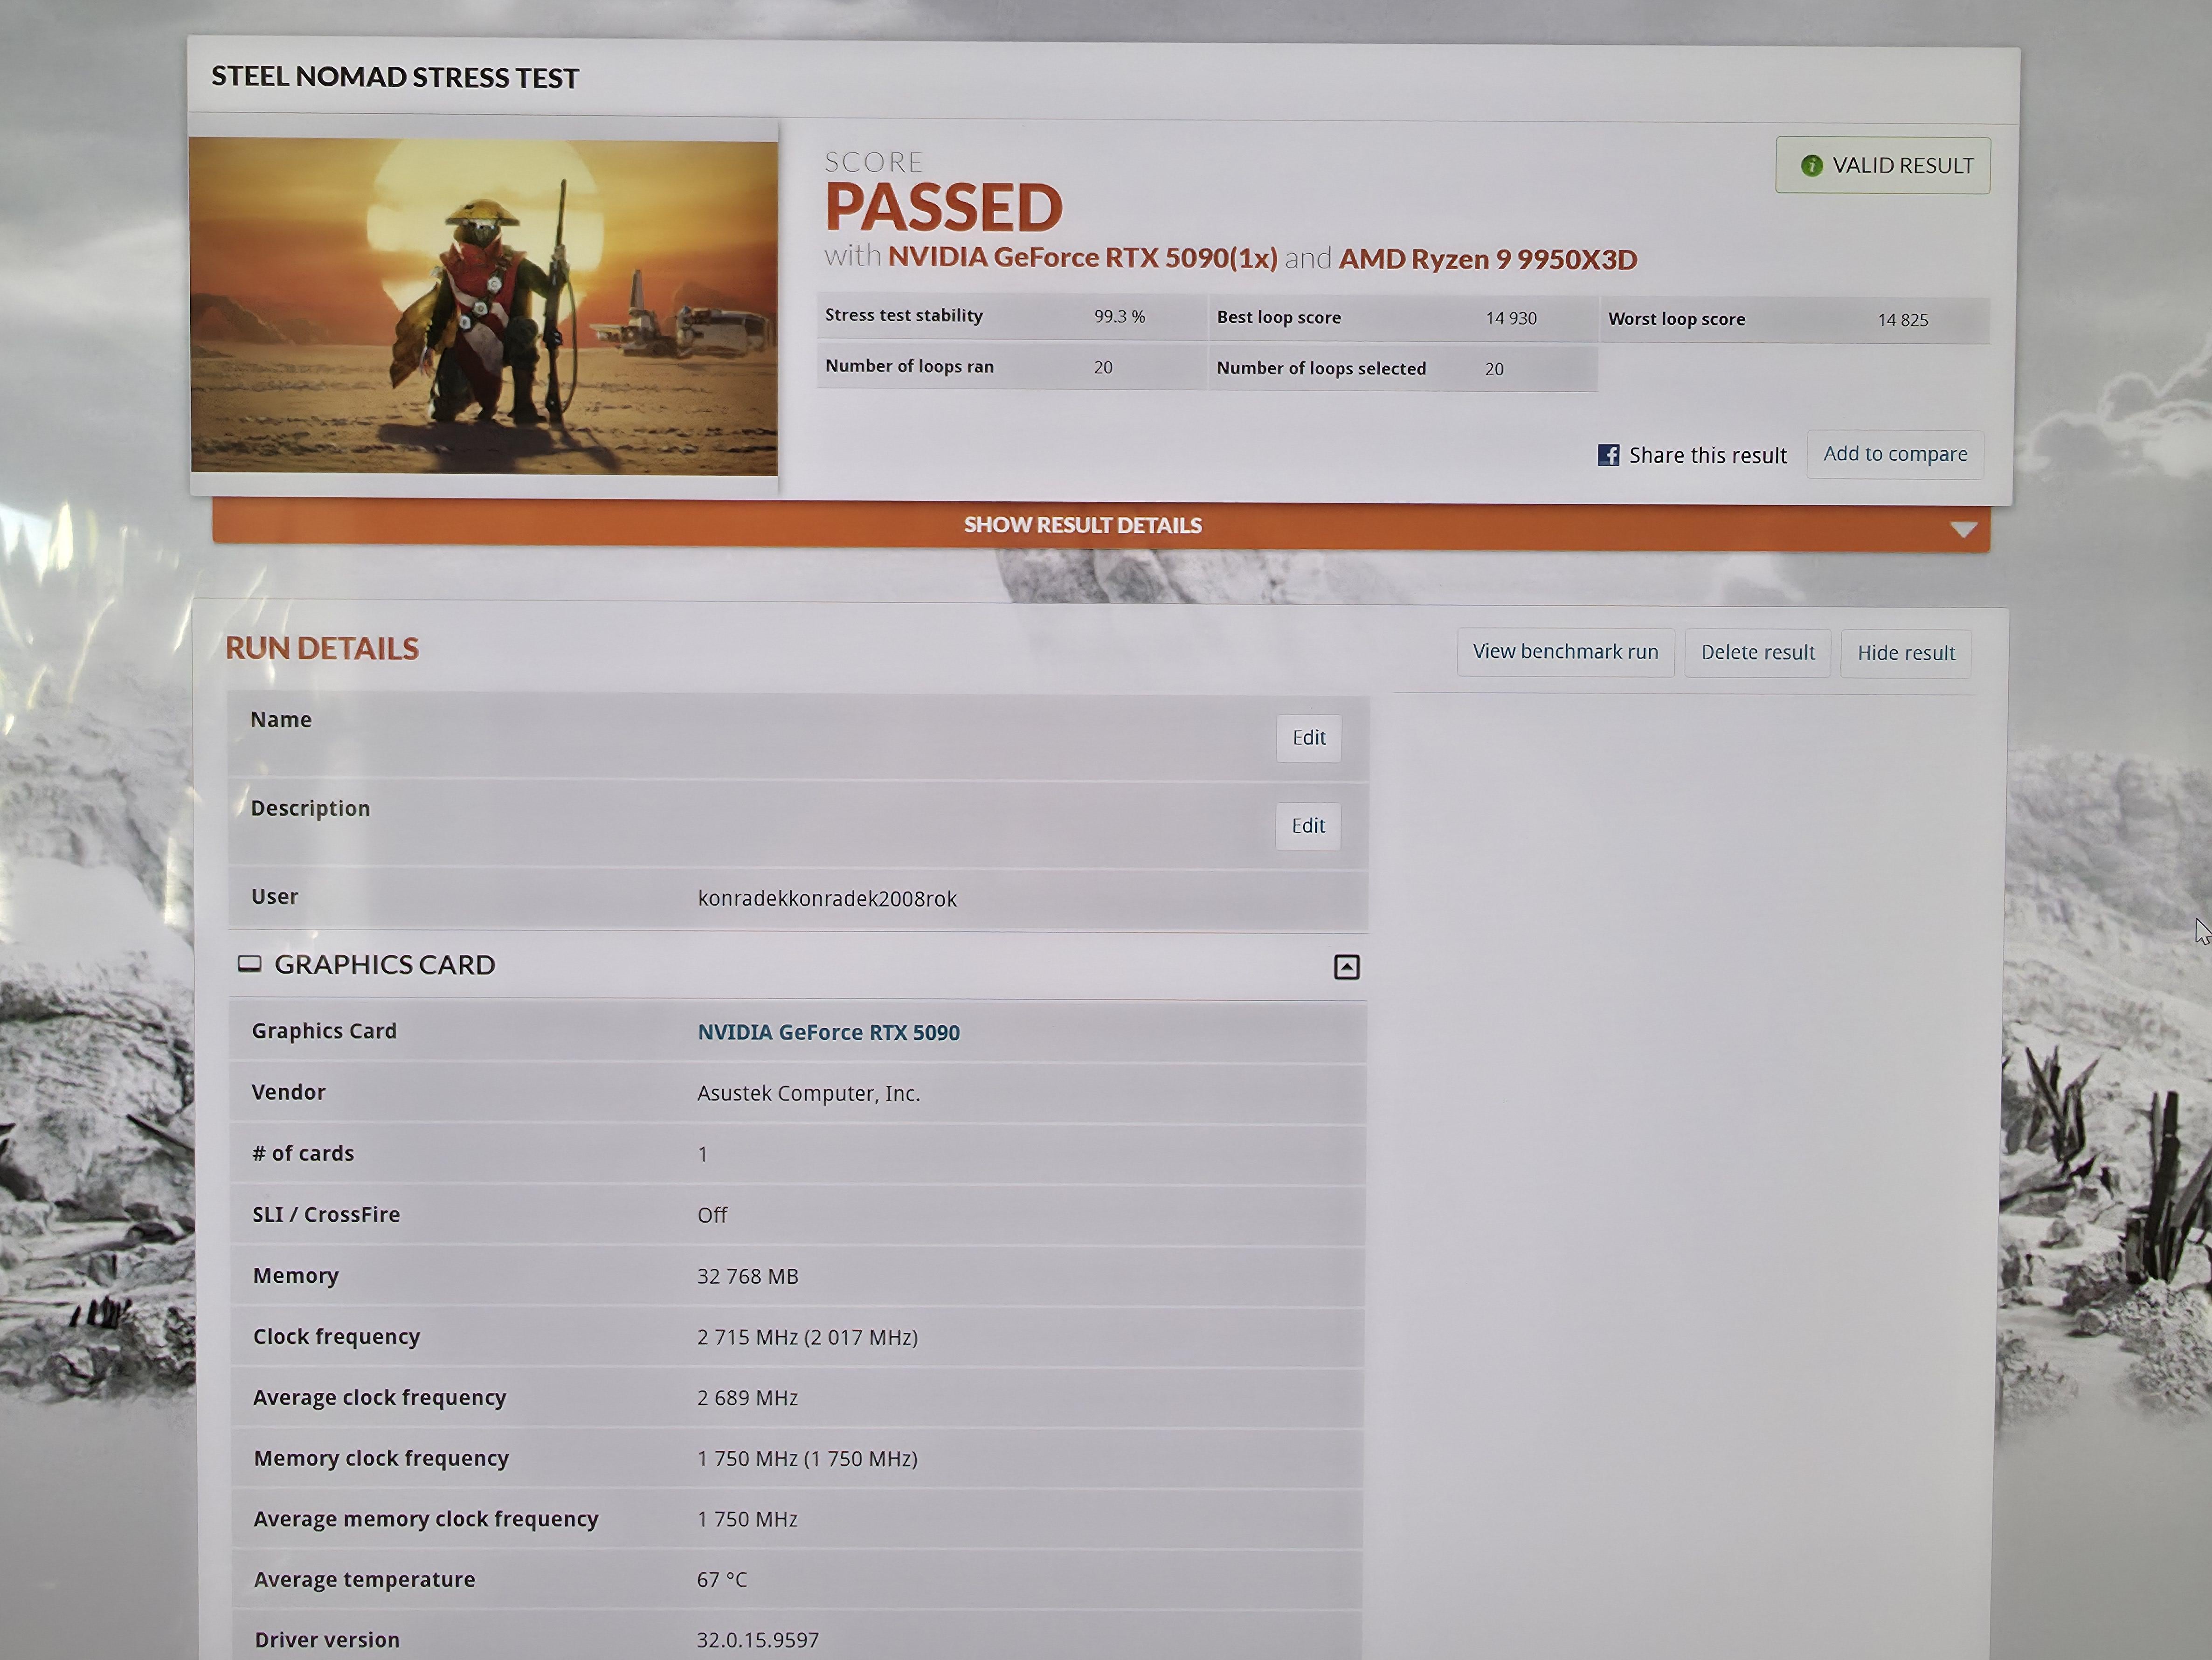Viewport: 2212px width, 1660px height.
Task: Open NVIDIA GeForce RTX 5090 link in table
Action: tap(828, 1032)
